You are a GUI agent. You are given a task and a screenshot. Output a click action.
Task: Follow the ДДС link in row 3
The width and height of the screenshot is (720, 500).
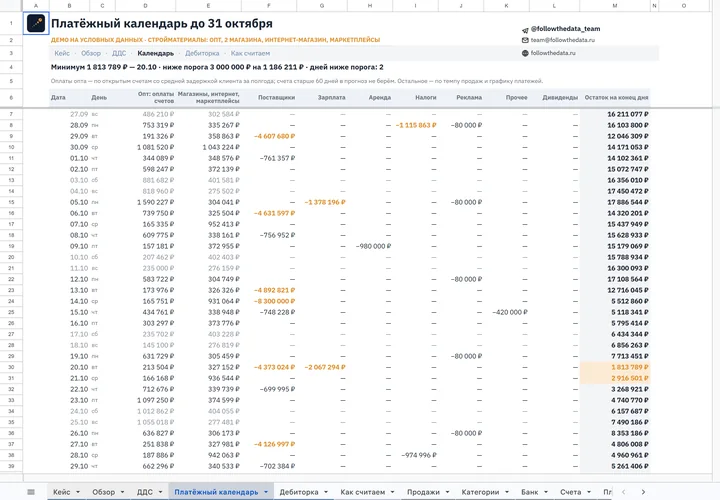point(119,53)
